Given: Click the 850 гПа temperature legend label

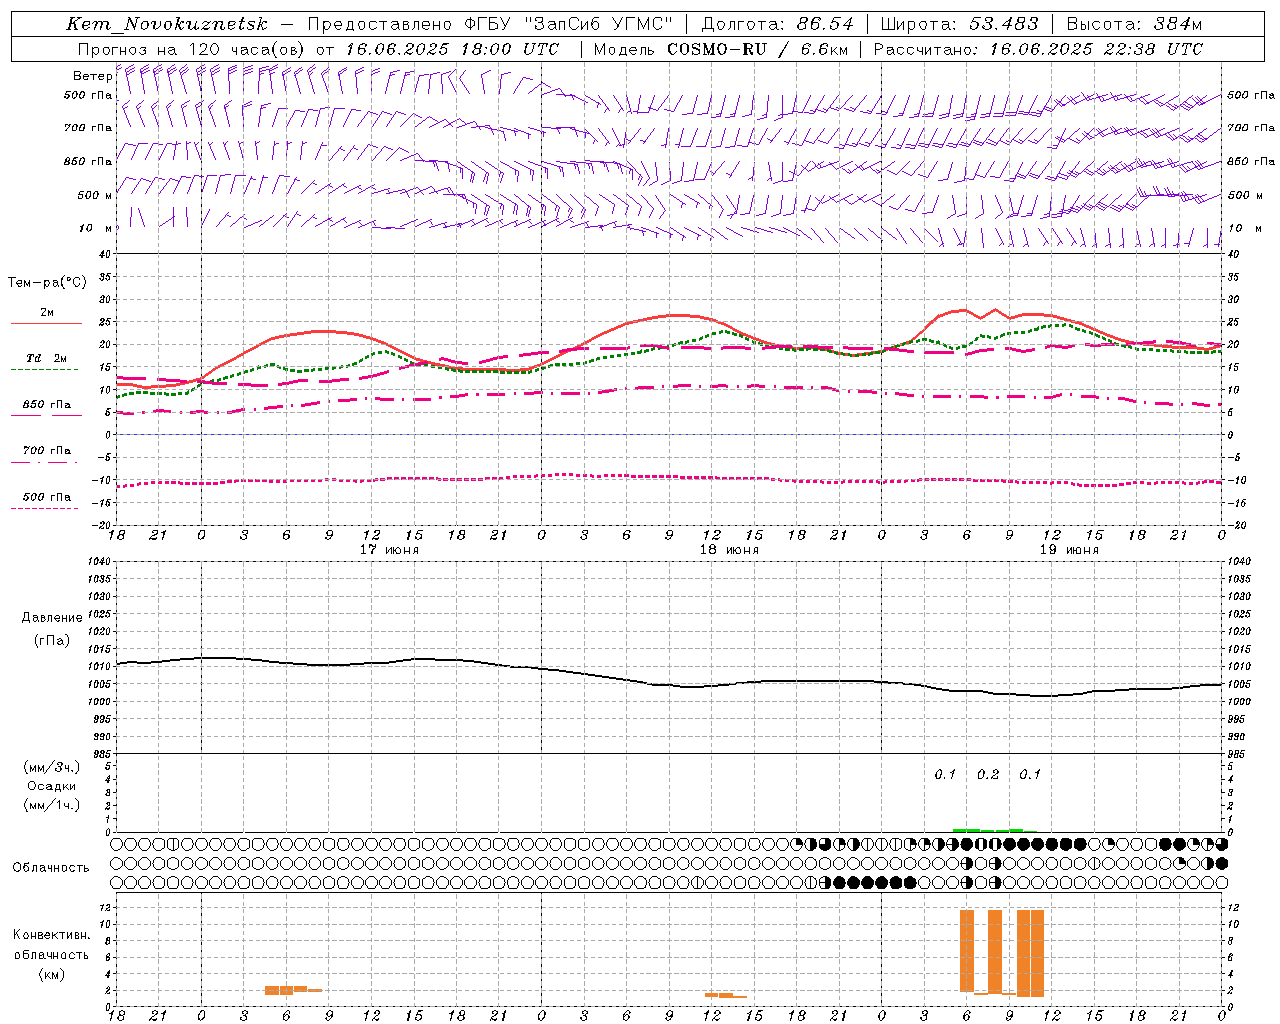Looking at the screenshot, I should pos(47,405).
